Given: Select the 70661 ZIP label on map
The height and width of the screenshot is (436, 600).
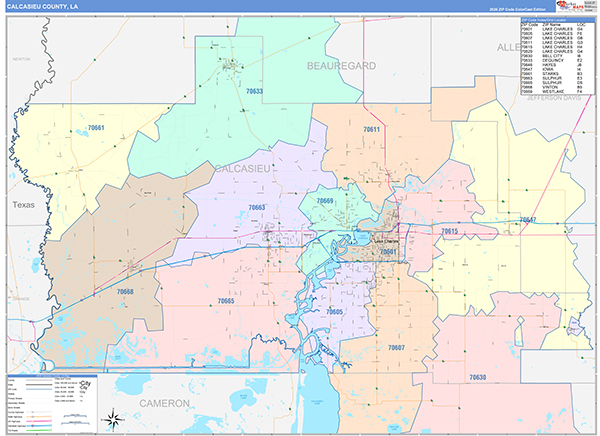Looking at the screenshot, I should (96, 128).
